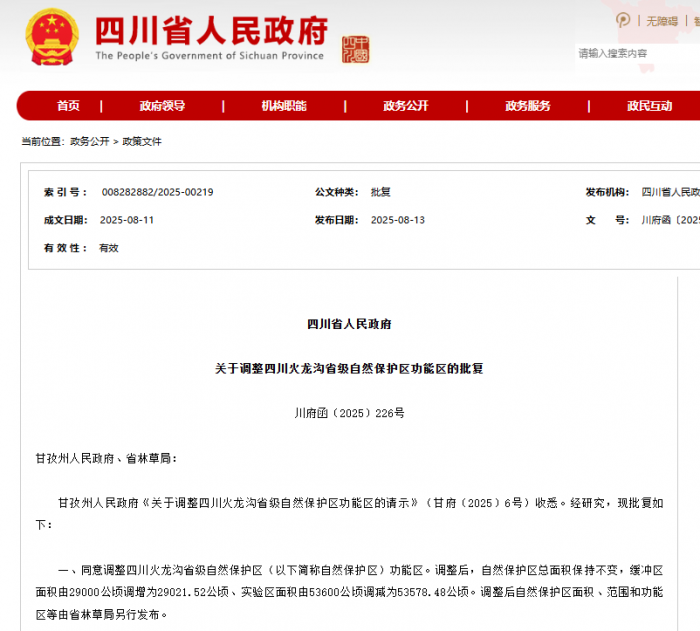Click the 公文种类 label
This screenshot has width=700, height=631.
tap(337, 192)
